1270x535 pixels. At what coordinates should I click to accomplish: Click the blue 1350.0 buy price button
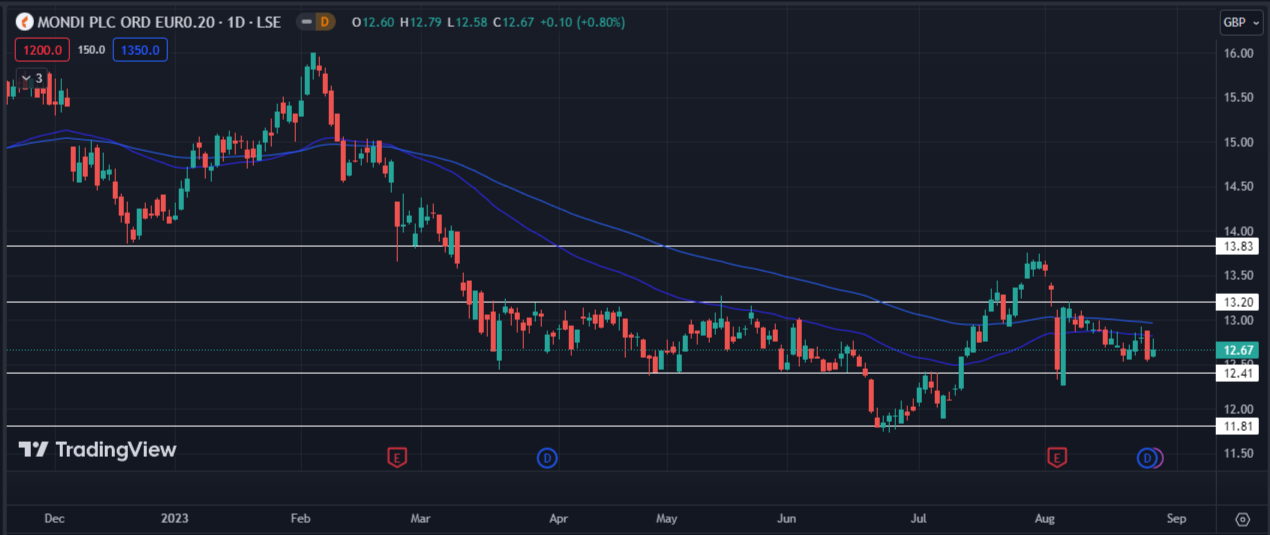140,49
